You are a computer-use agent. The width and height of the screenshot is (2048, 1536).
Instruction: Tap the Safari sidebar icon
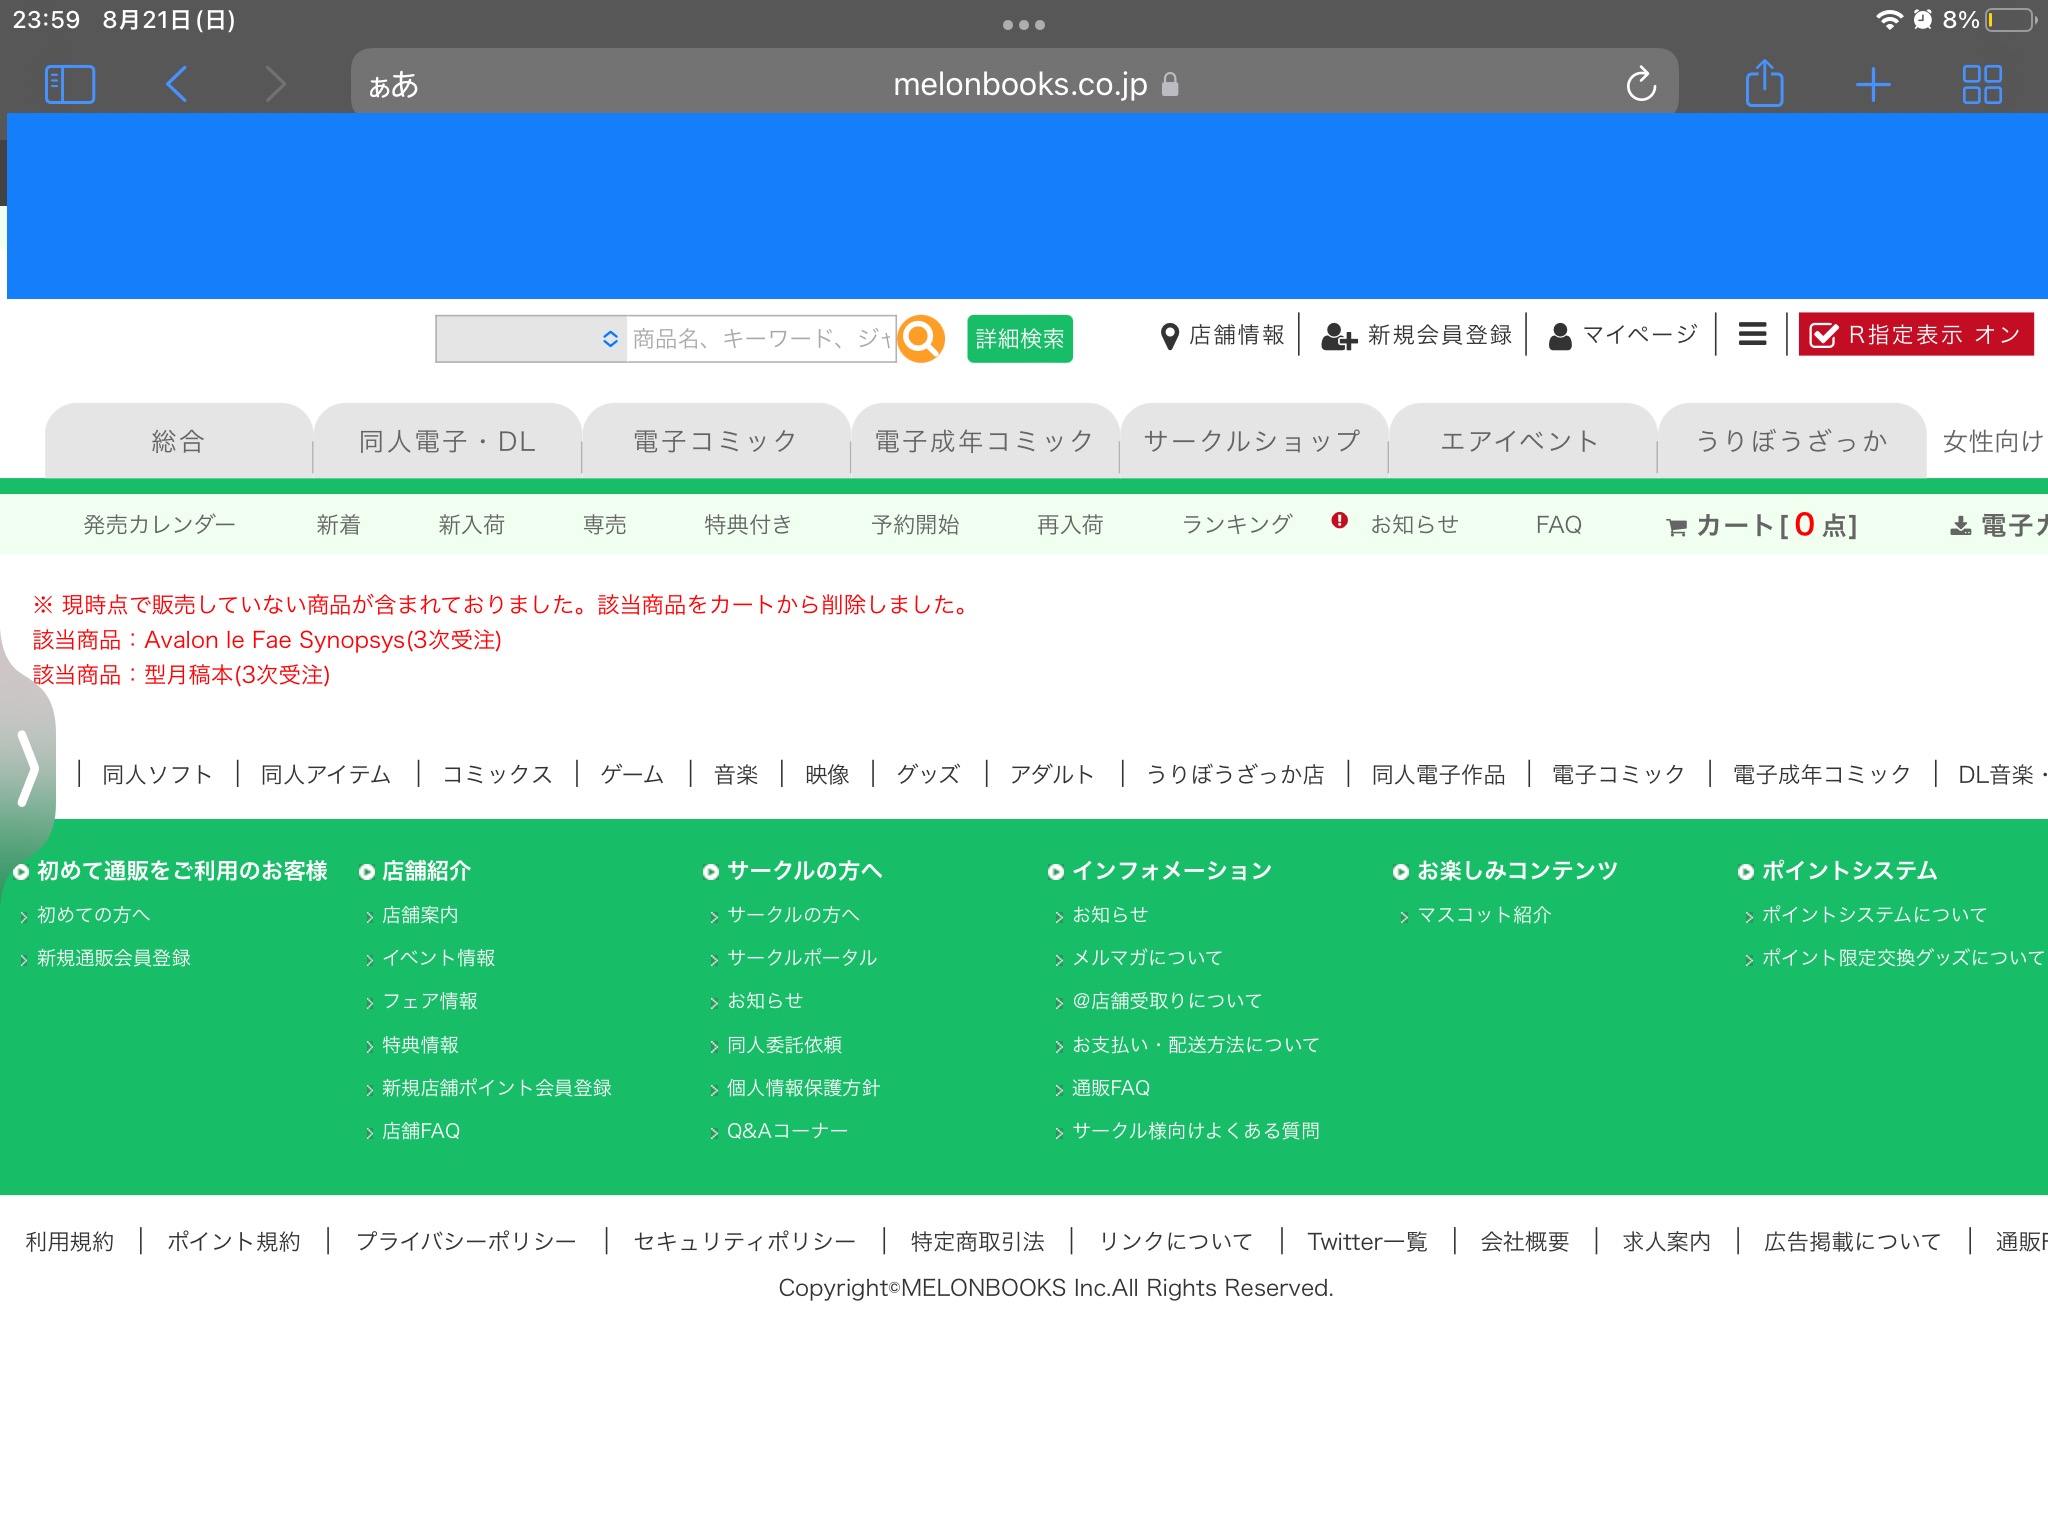click(x=70, y=84)
